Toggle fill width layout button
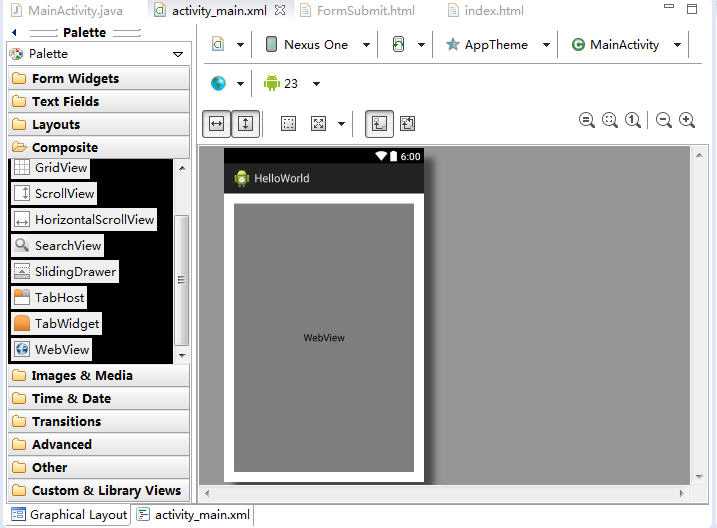The image size is (717, 528). click(216, 123)
